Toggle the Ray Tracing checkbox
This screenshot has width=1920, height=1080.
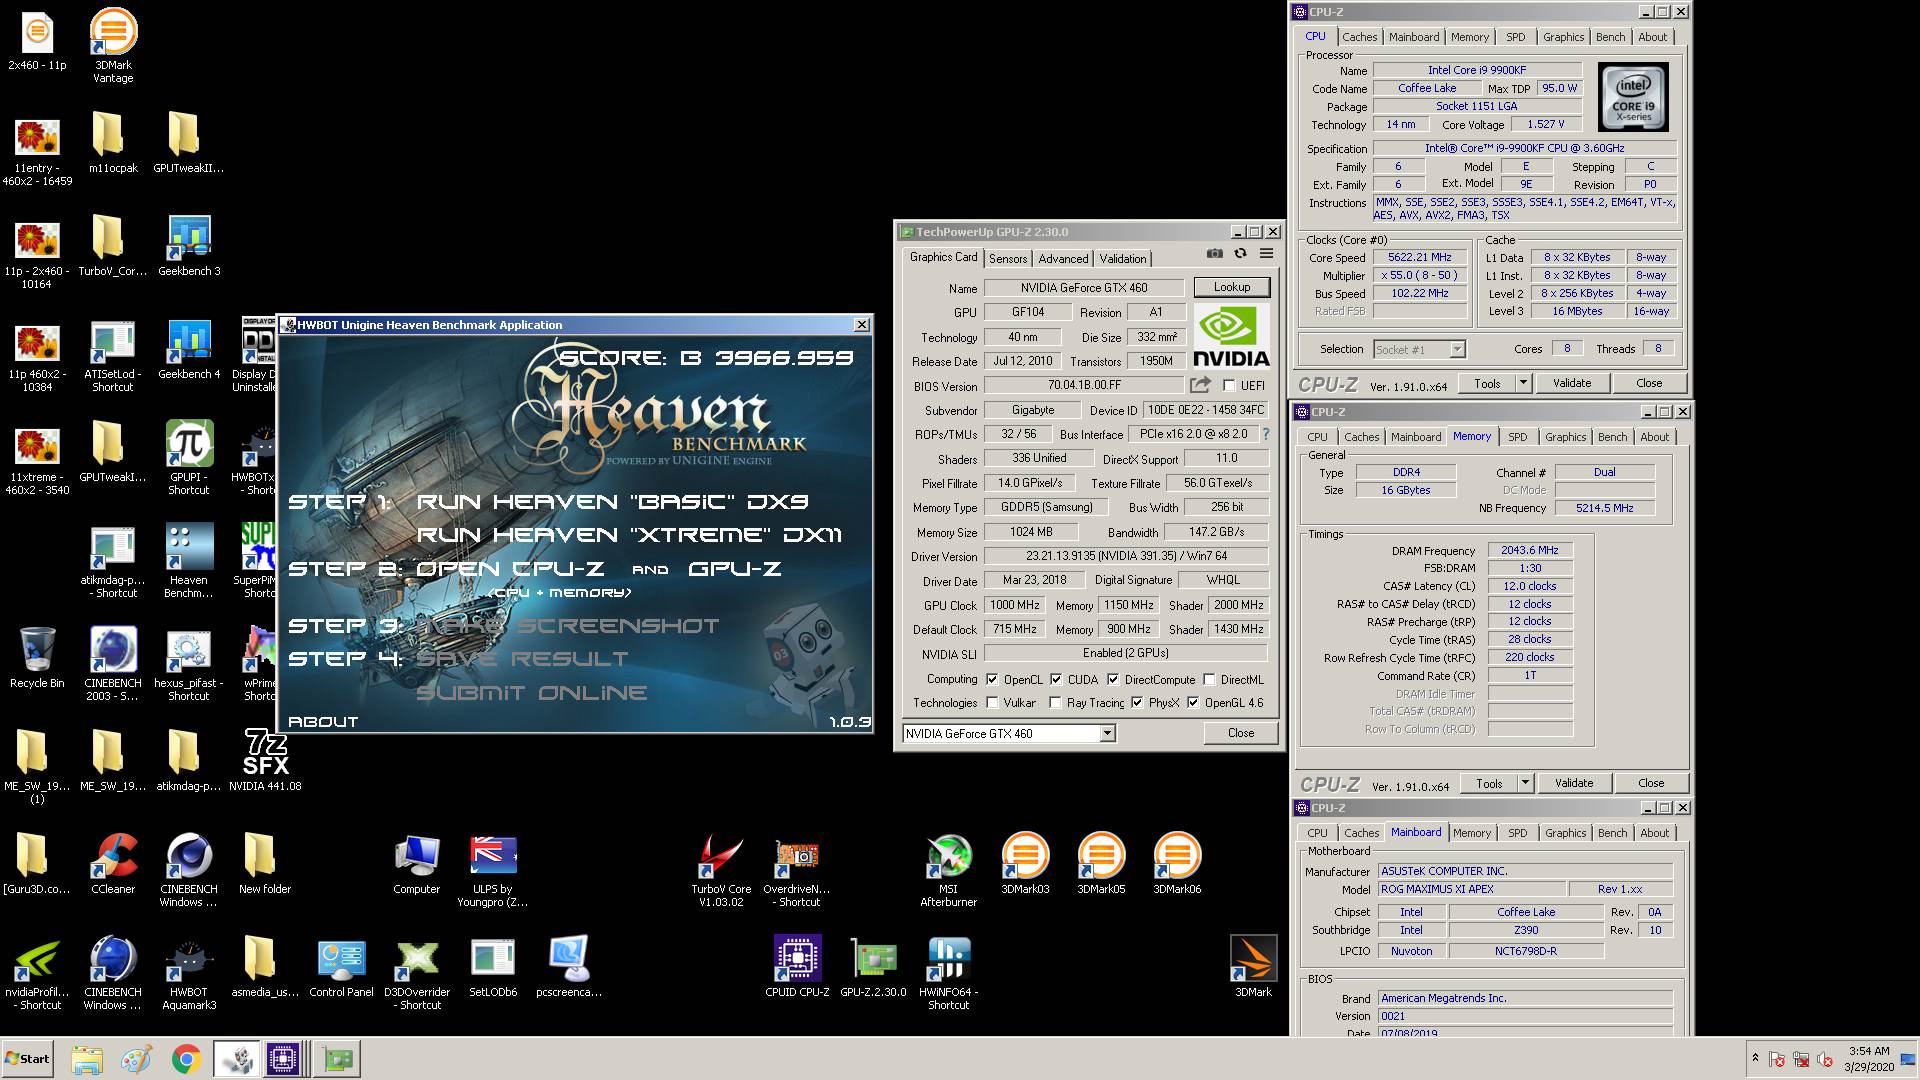1055,703
